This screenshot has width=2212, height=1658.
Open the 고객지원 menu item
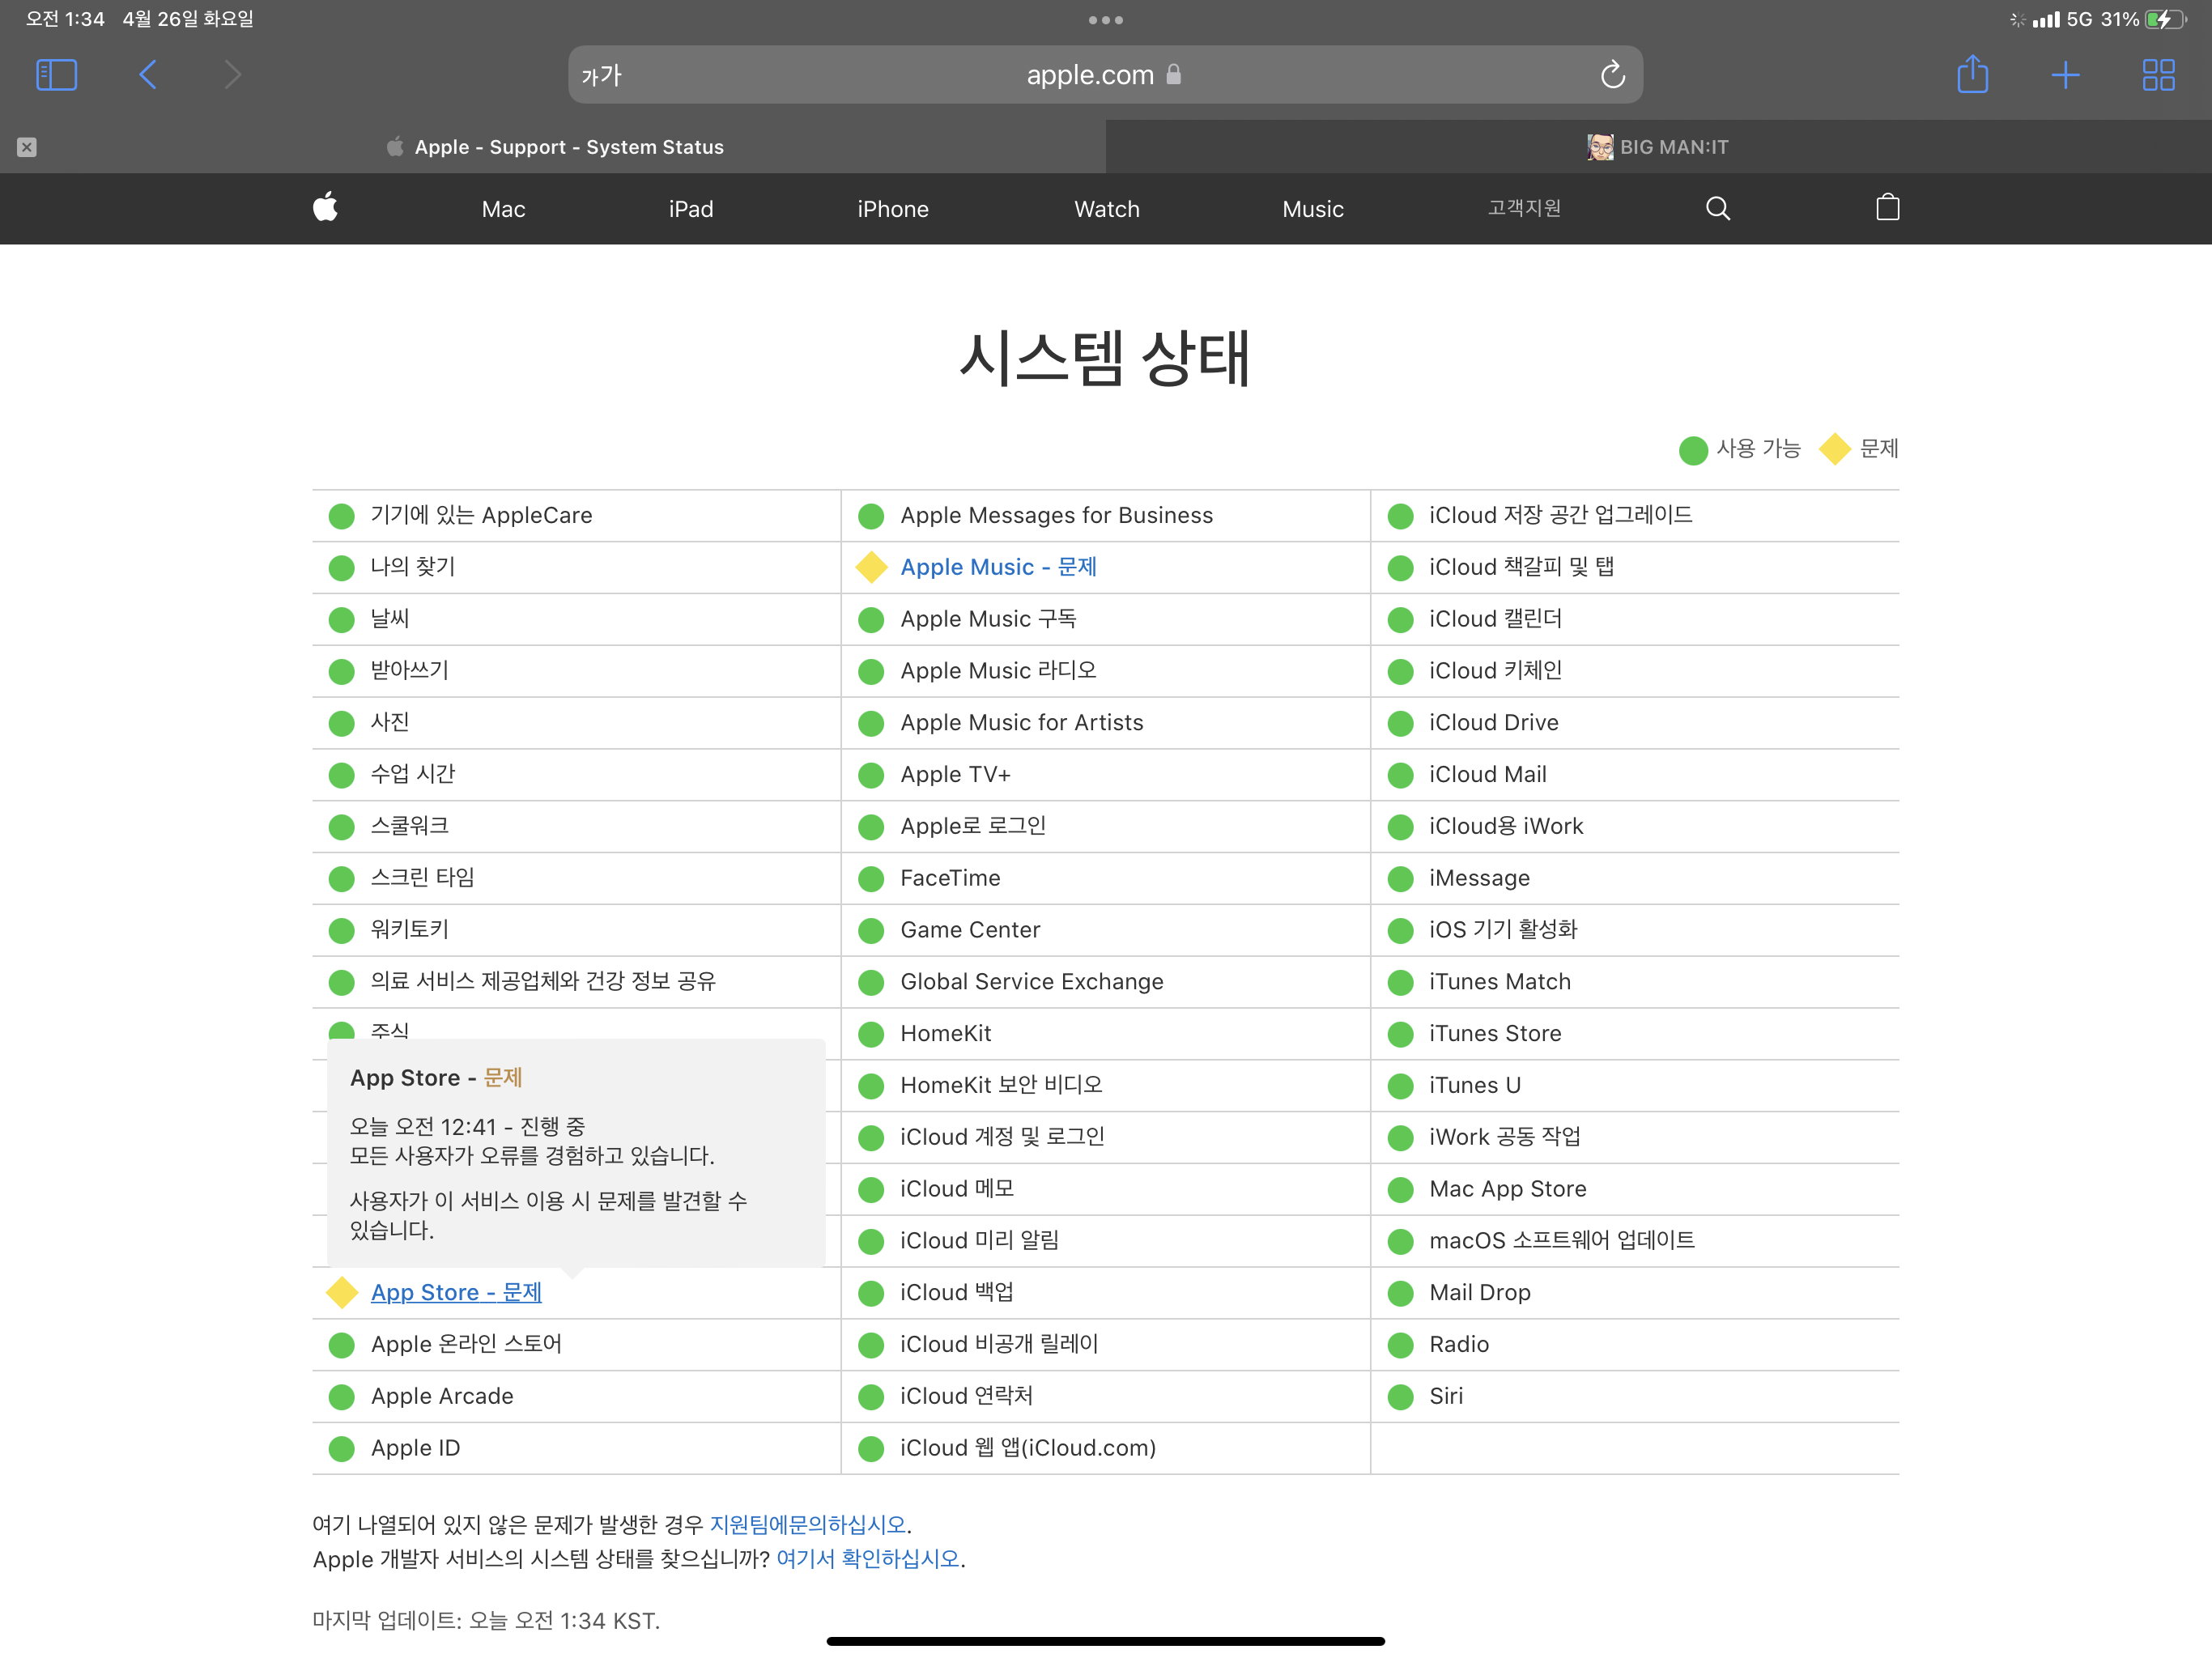click(1524, 208)
